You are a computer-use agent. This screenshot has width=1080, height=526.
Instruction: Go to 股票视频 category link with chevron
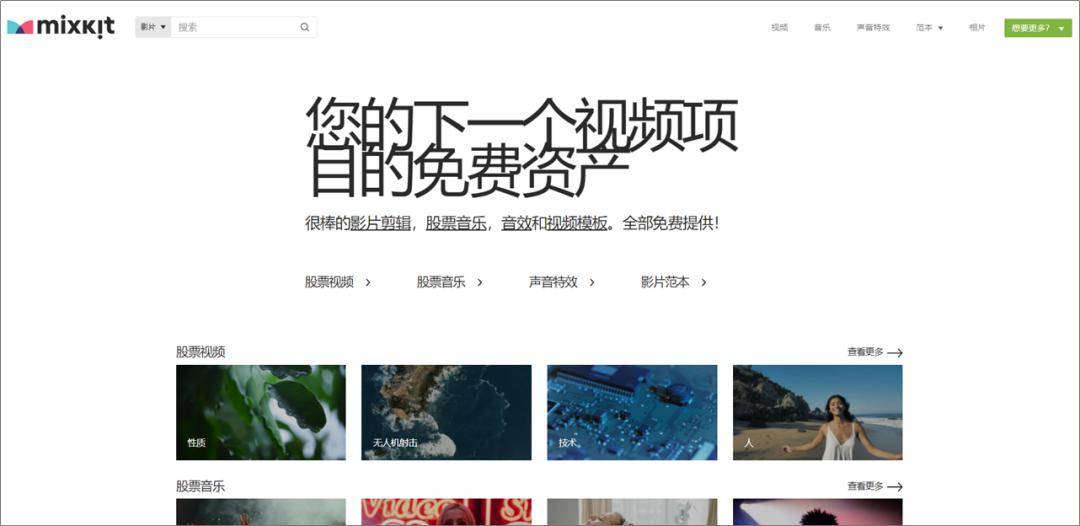pyautogui.click(x=338, y=282)
